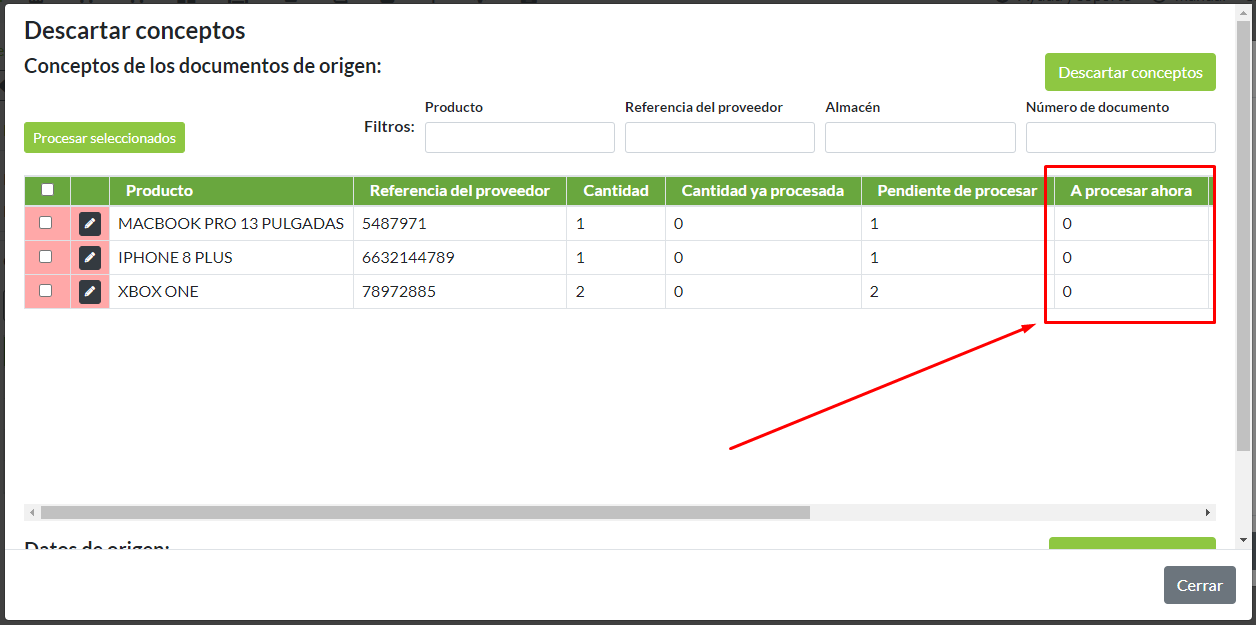Edit the MACBOOK PRO 13 PULGADAS row

(x=90, y=224)
